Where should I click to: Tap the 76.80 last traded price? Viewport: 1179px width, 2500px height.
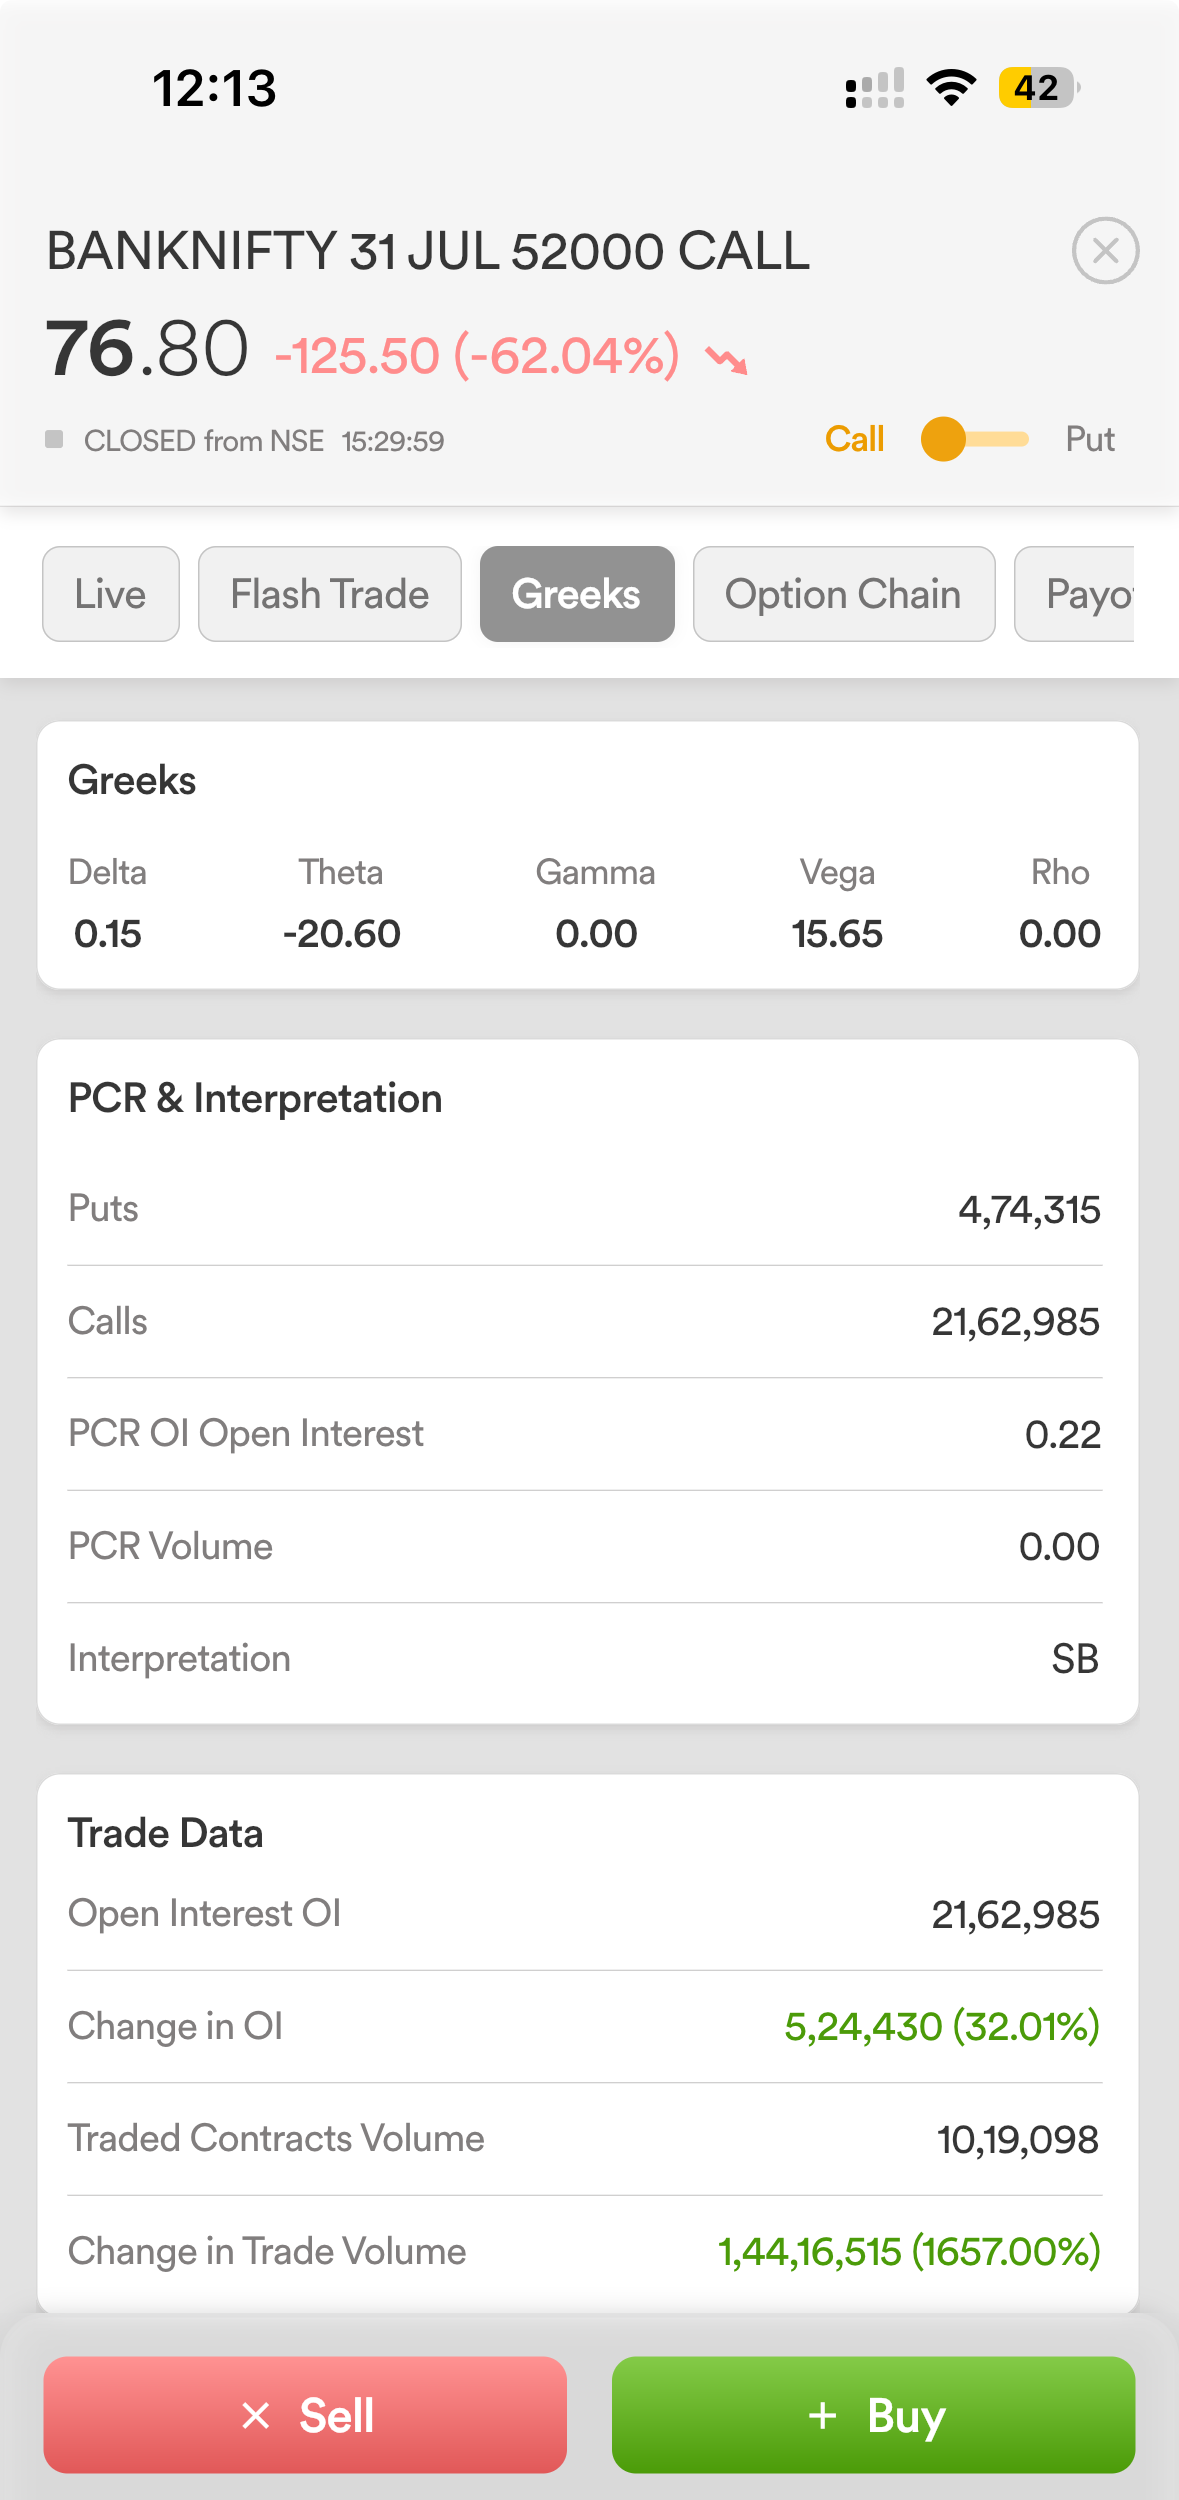tap(147, 350)
